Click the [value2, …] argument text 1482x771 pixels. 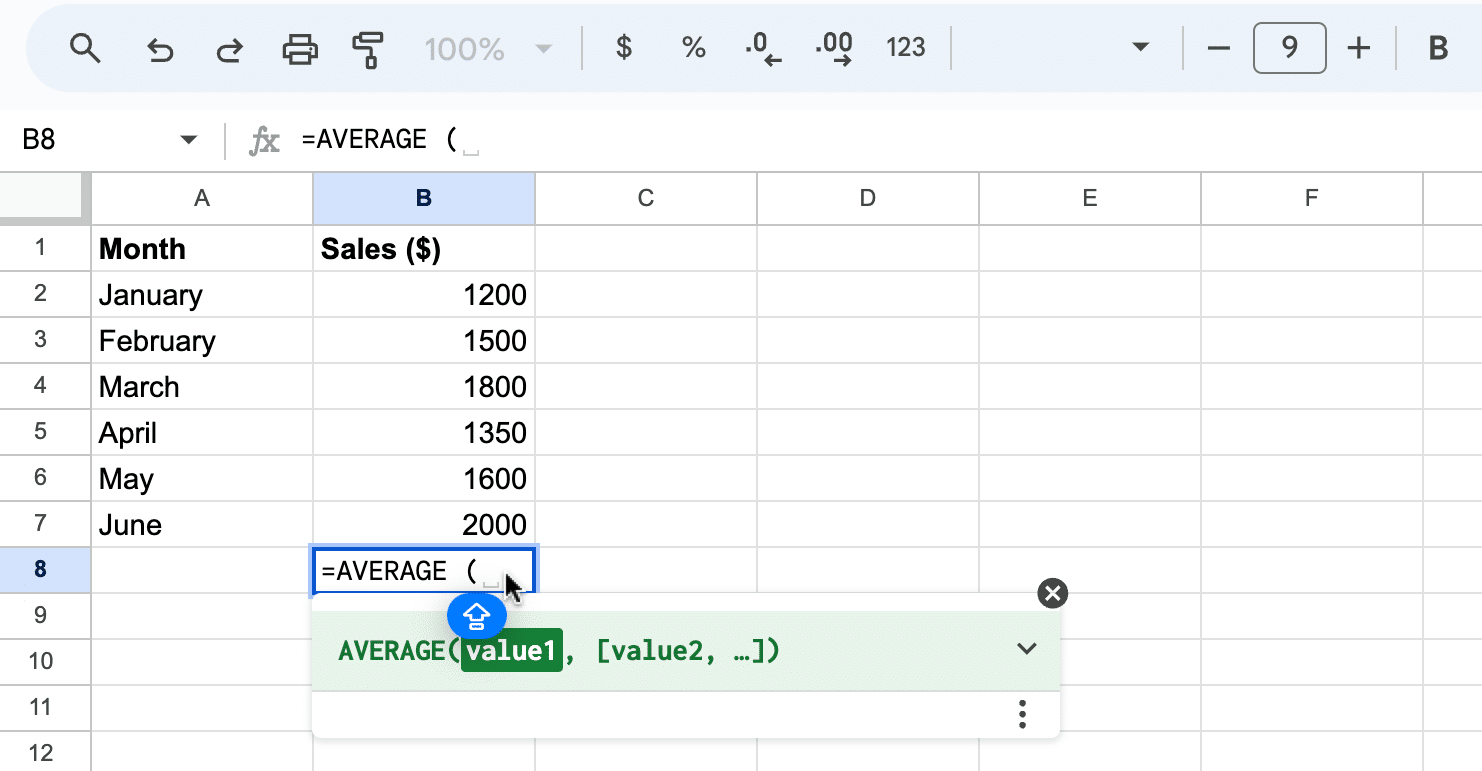click(681, 651)
